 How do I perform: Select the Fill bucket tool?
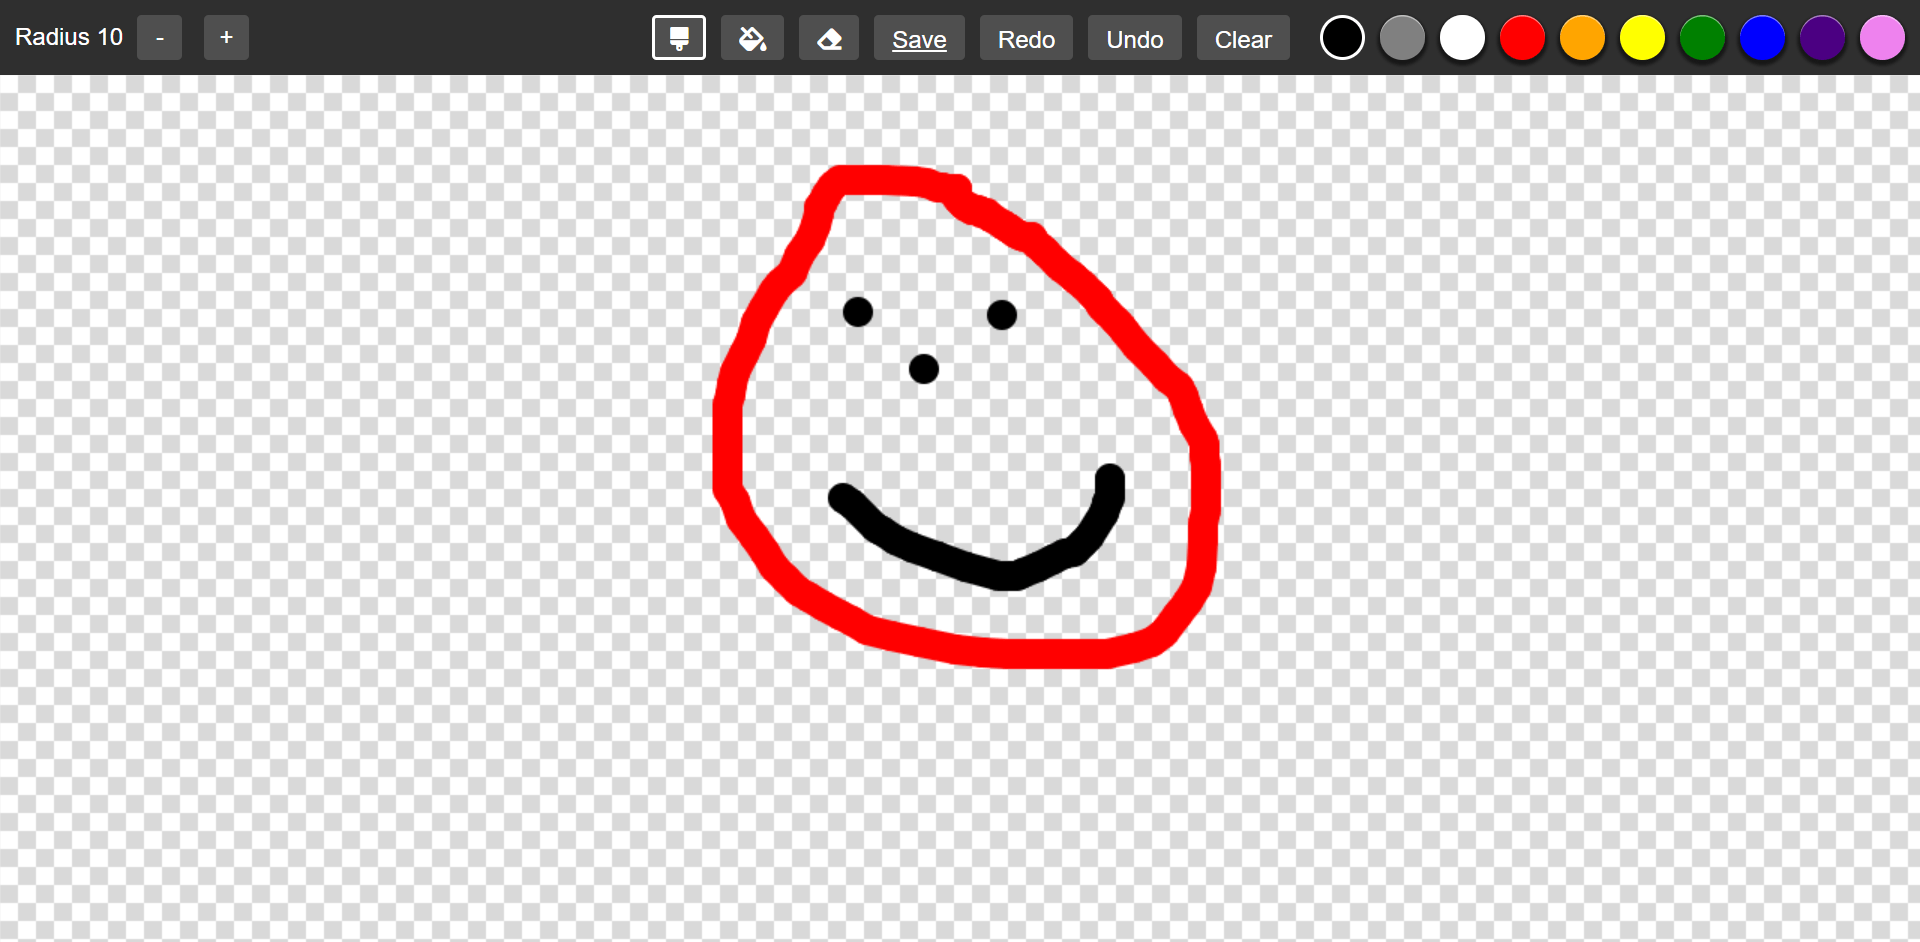coord(752,37)
